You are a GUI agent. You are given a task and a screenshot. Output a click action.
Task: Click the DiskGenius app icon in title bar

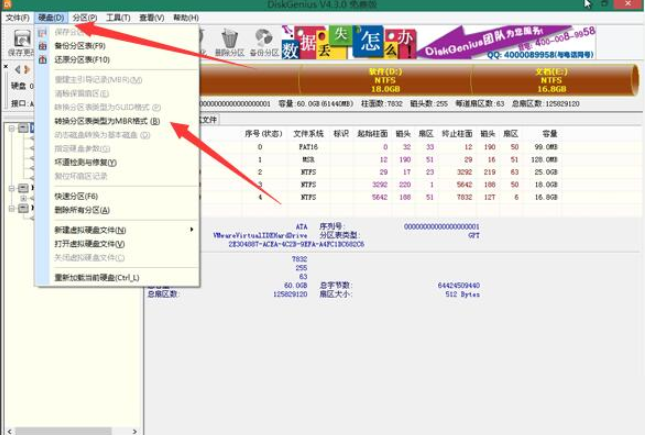coord(7,4)
